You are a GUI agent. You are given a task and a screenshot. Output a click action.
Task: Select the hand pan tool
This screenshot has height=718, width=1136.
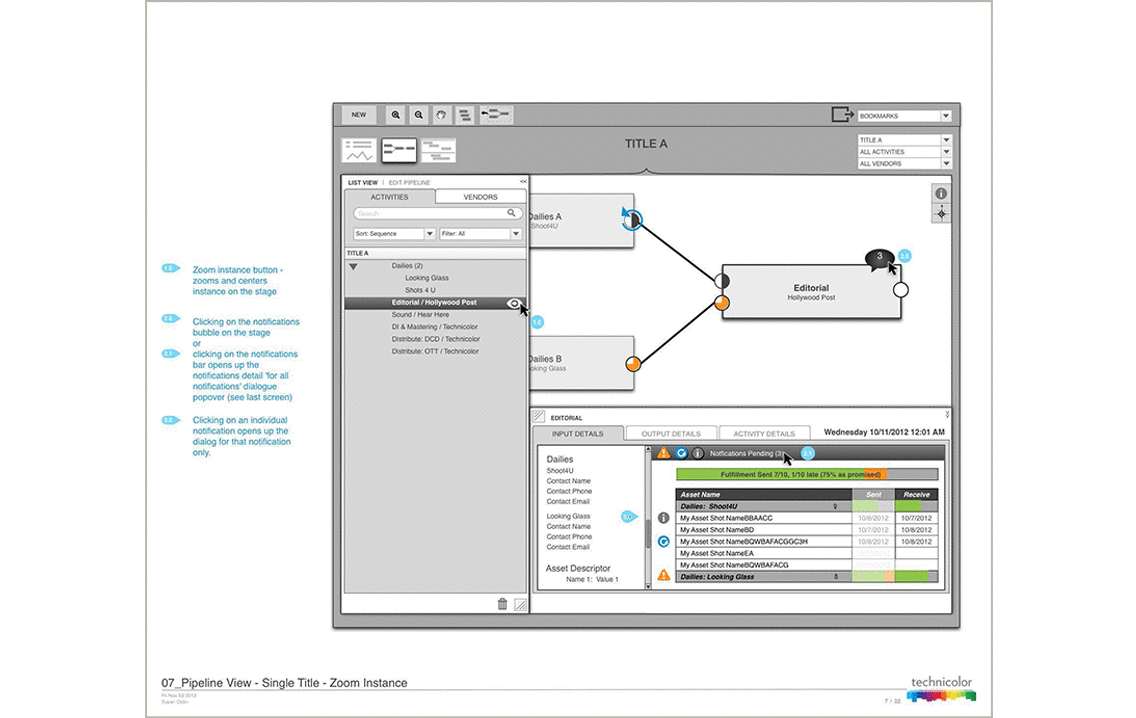point(440,115)
